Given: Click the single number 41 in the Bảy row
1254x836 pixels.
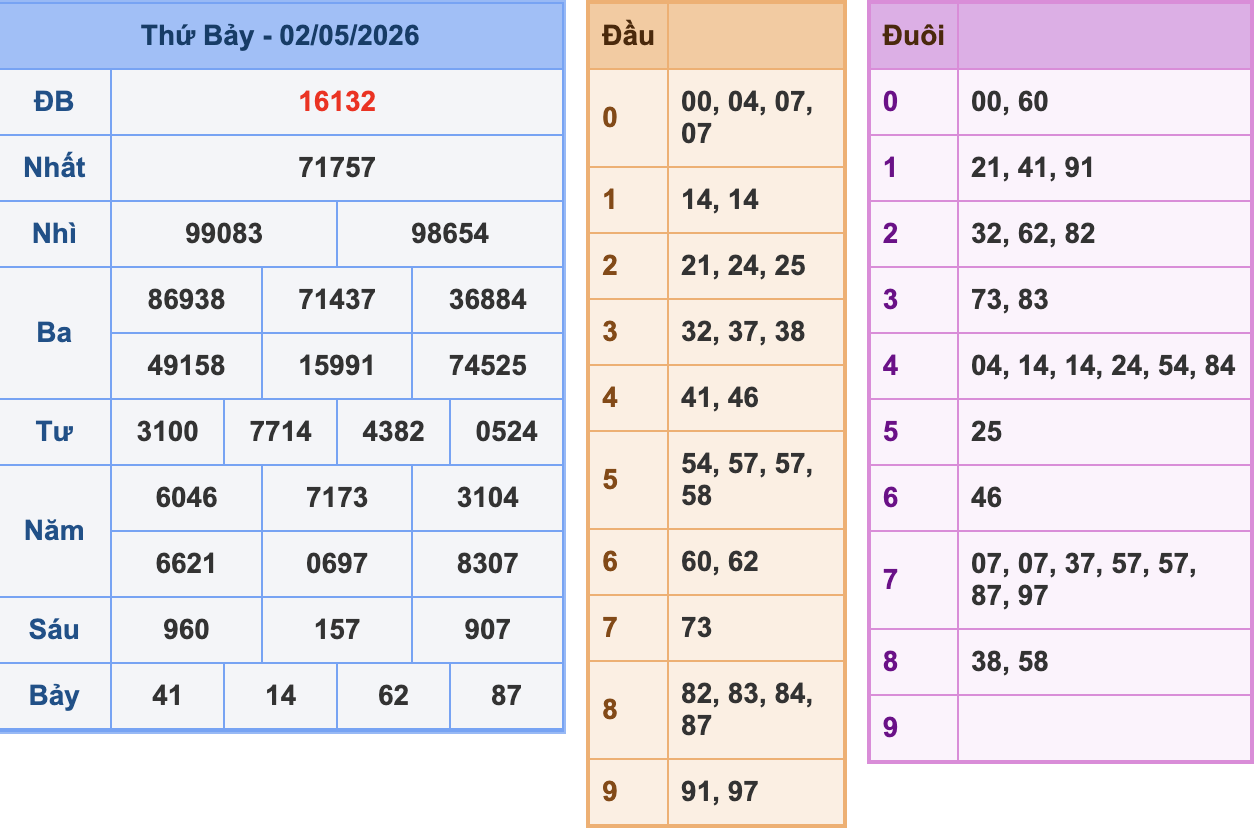Looking at the screenshot, I should click(167, 696).
